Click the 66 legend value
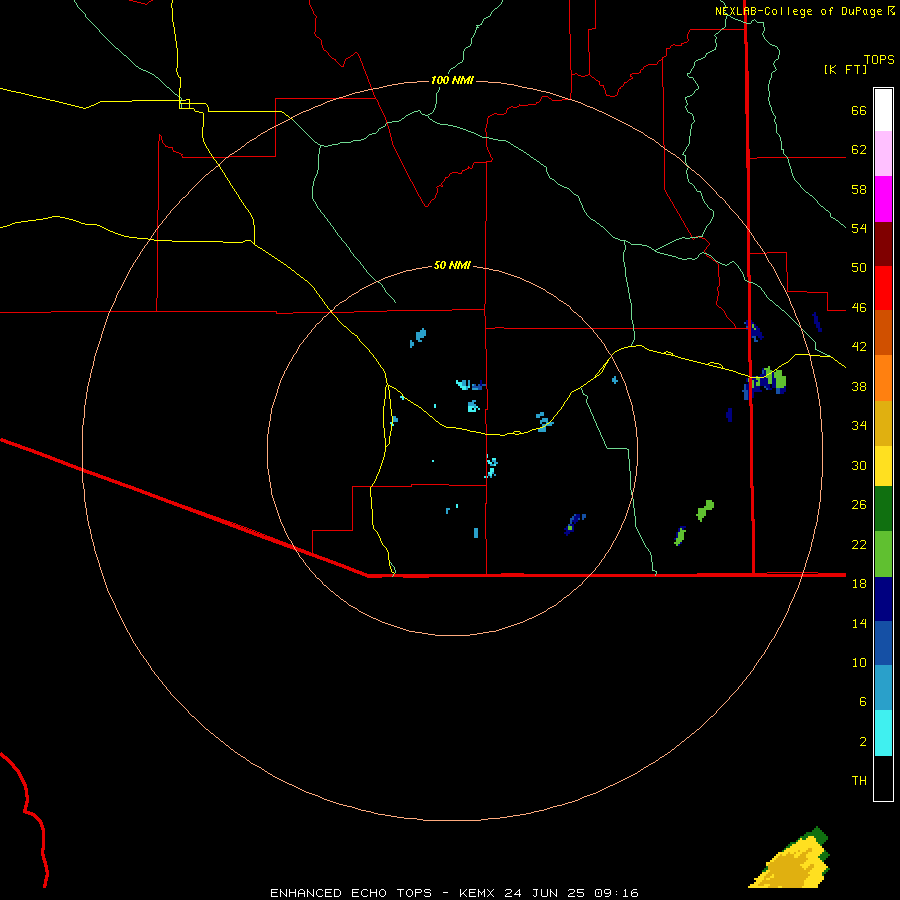 pyautogui.click(x=859, y=111)
